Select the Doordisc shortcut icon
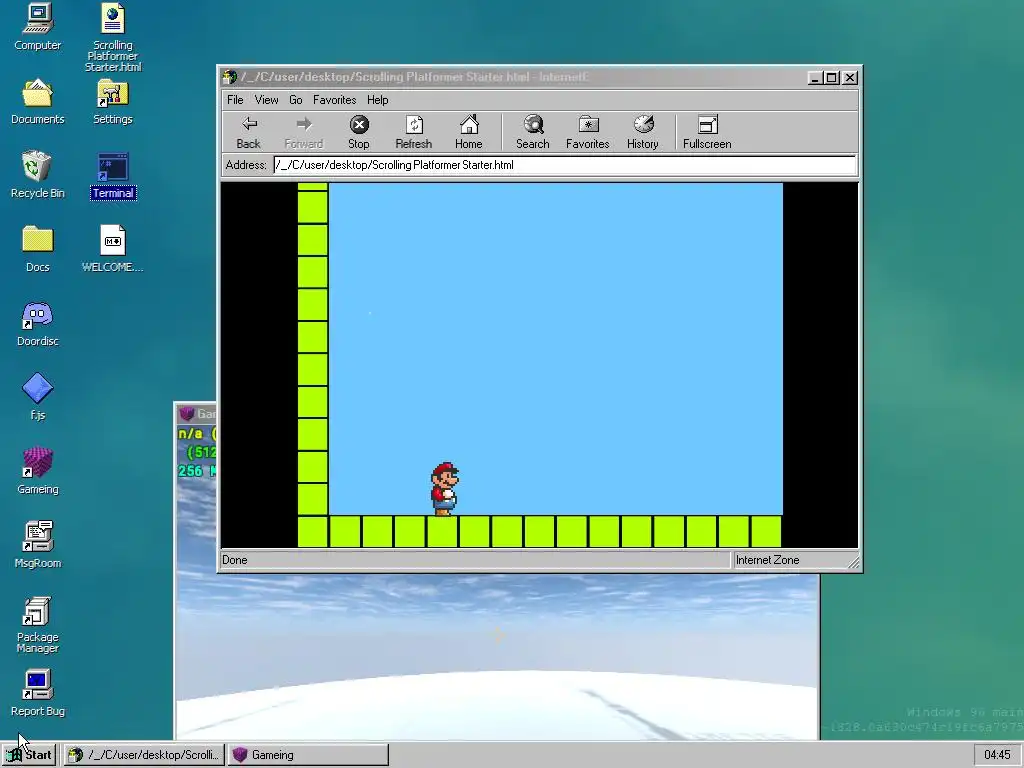The width and height of the screenshot is (1024, 768). point(38,324)
